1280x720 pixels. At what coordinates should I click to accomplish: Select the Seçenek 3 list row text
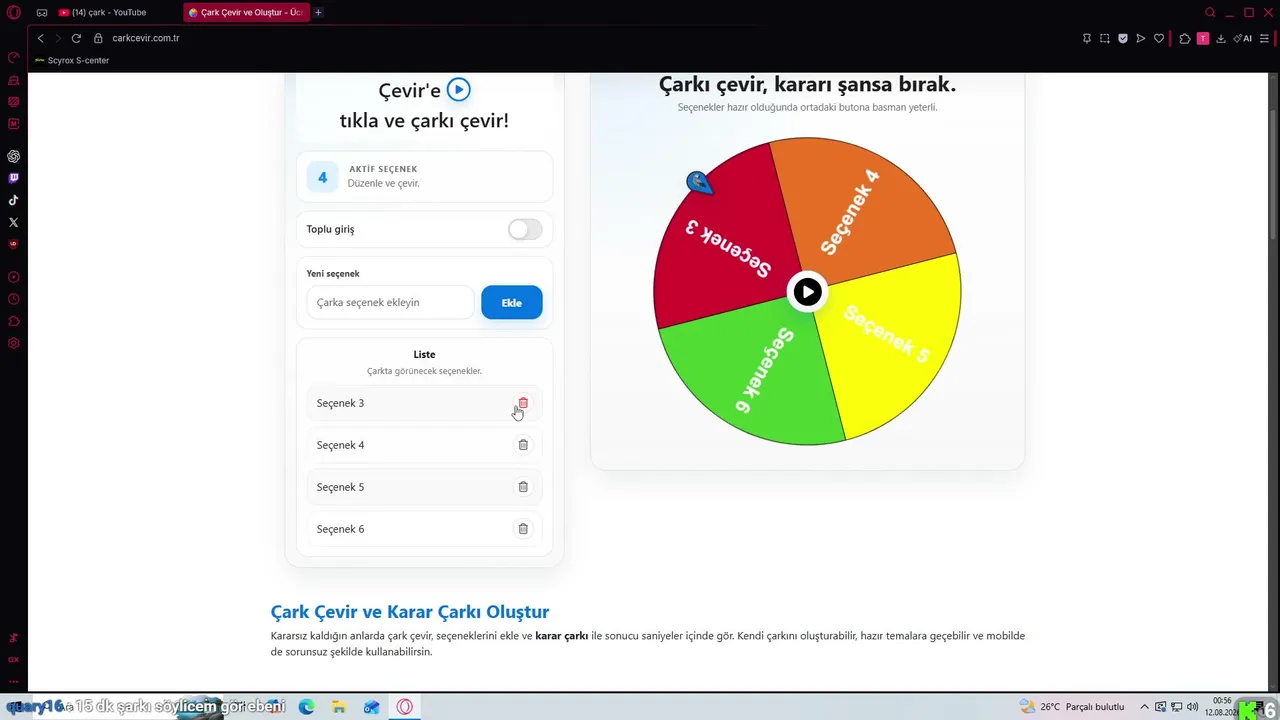(340, 403)
